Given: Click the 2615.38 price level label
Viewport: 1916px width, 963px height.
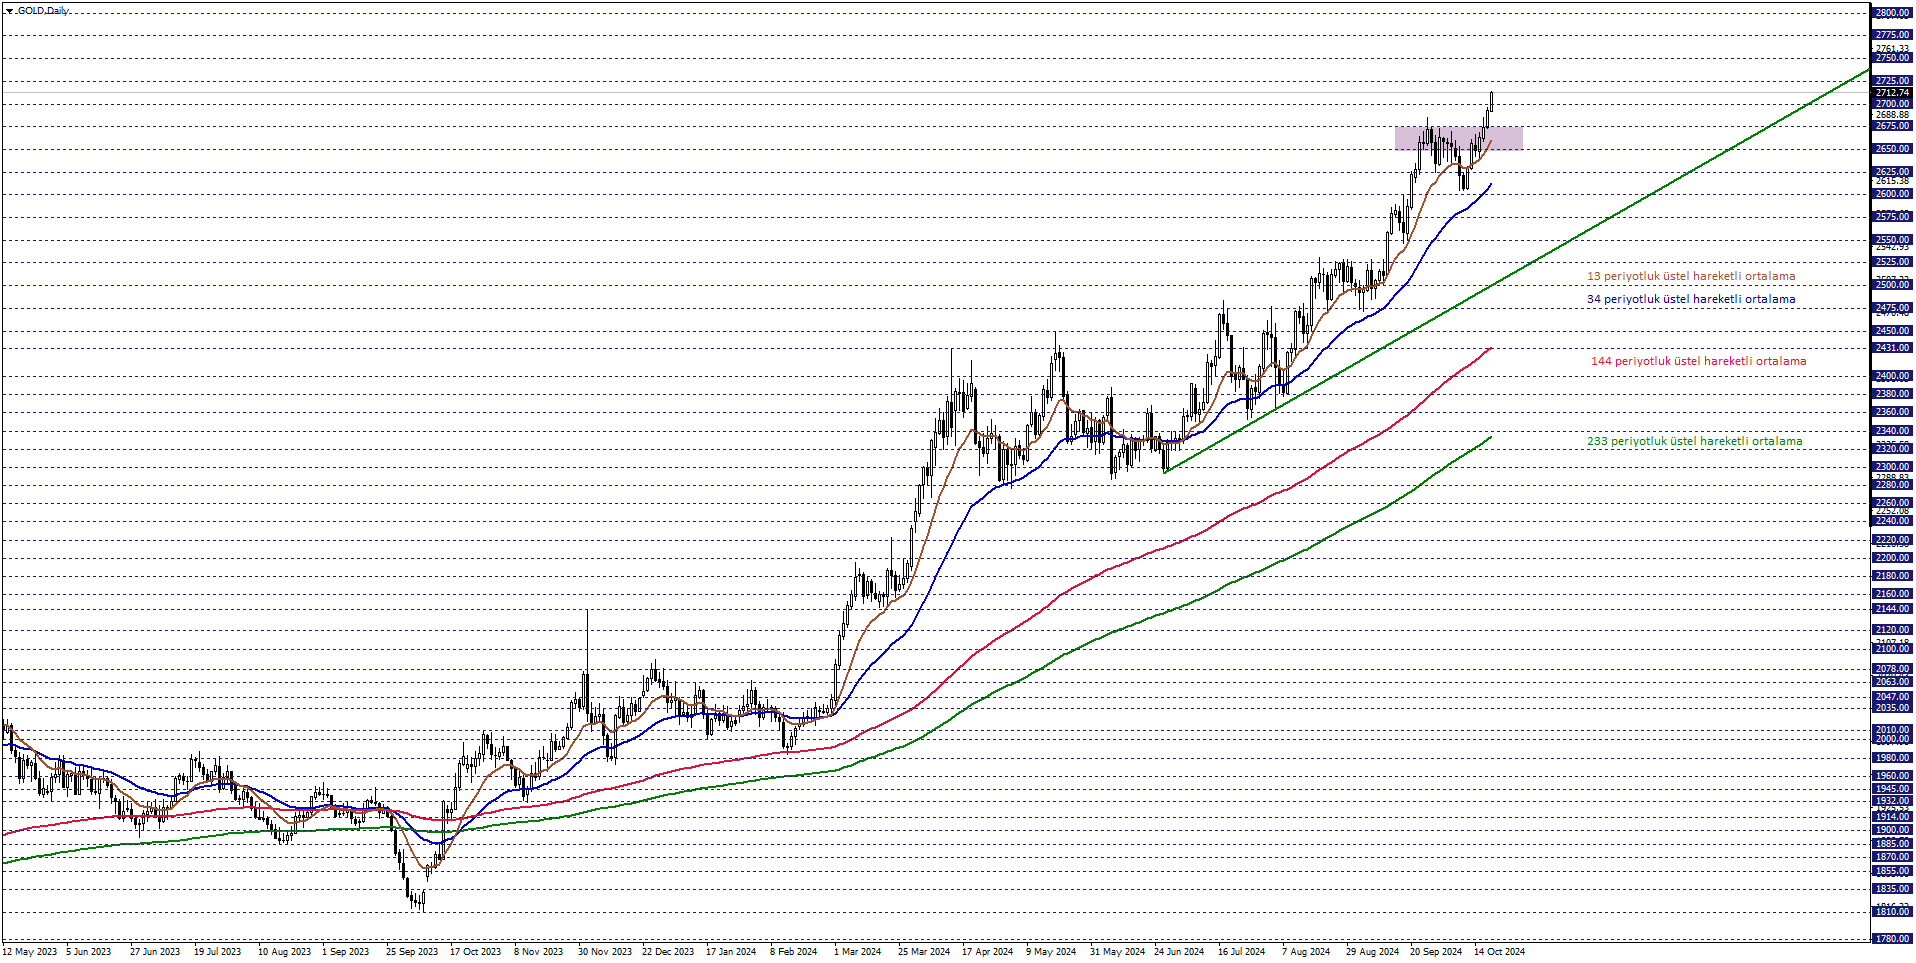Looking at the screenshot, I should pos(1892,181).
